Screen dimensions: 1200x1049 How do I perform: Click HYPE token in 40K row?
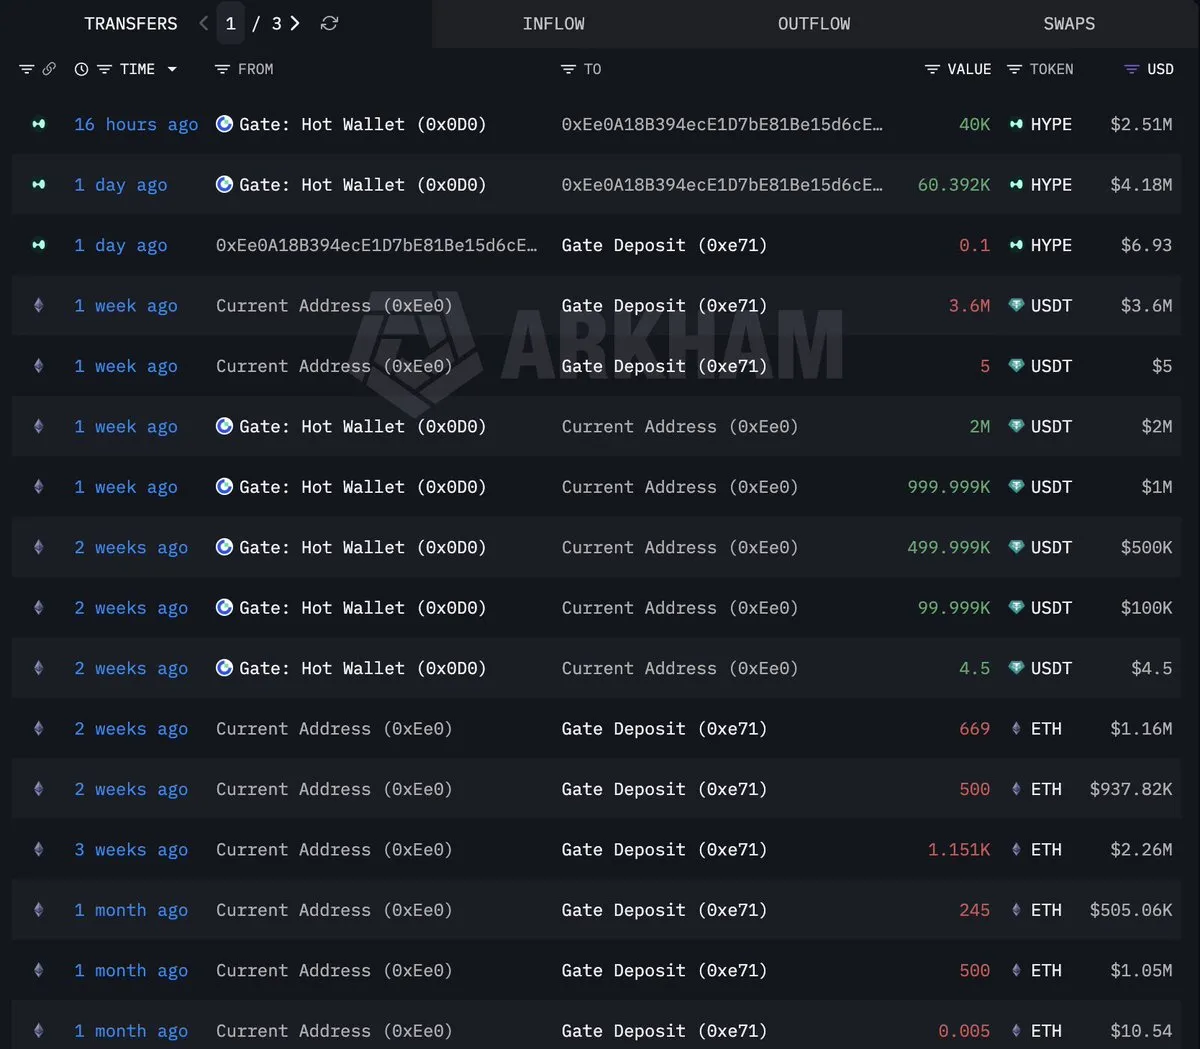[x=1051, y=124]
